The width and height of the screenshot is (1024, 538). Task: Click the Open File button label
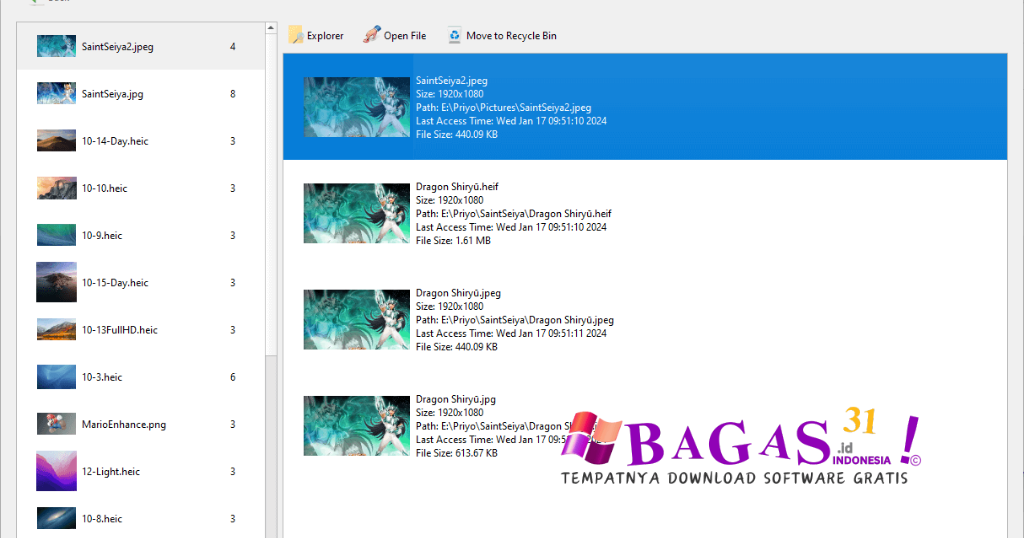pyautogui.click(x=405, y=36)
